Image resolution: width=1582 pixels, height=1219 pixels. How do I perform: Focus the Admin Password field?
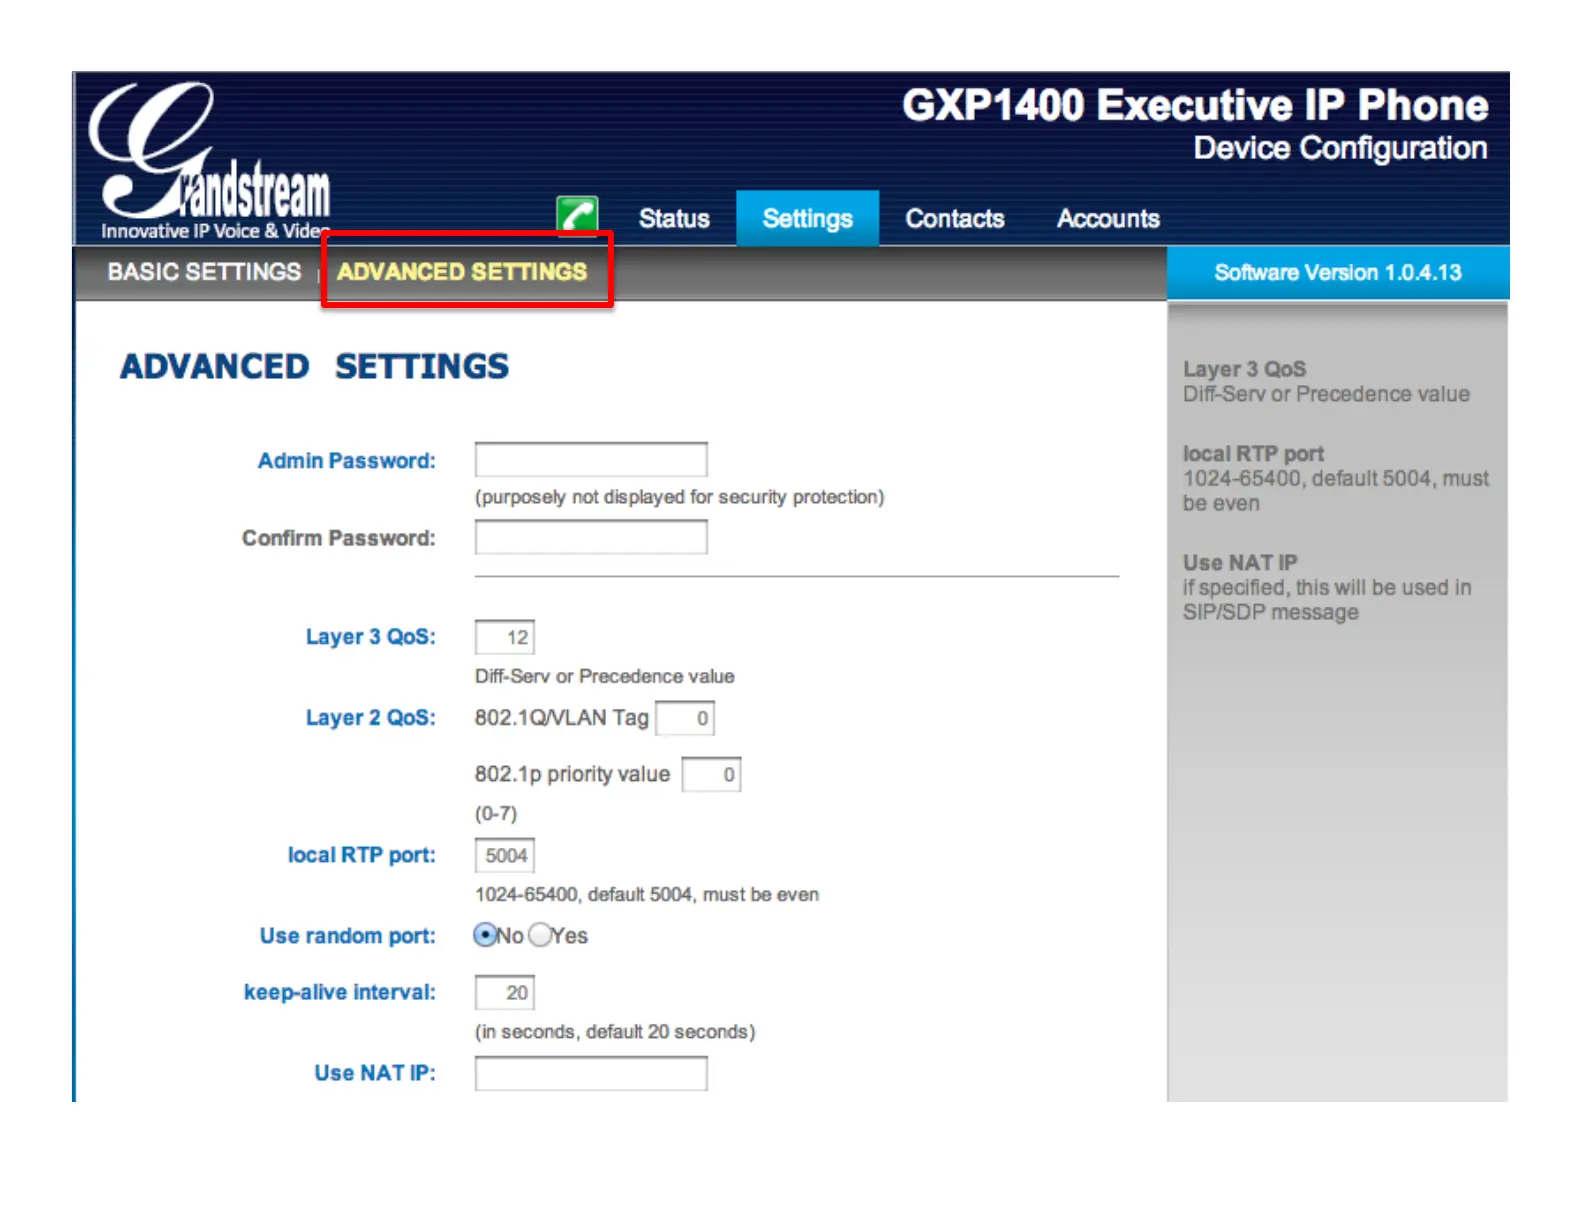point(591,460)
